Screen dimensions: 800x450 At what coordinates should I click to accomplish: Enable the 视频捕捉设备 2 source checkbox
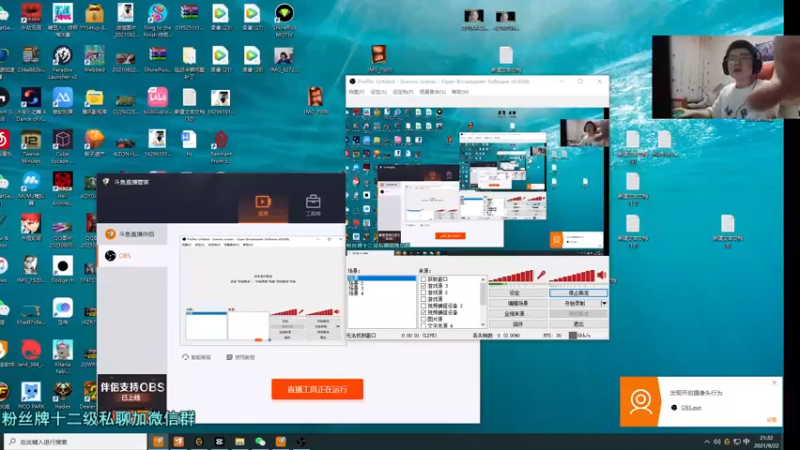click(423, 306)
